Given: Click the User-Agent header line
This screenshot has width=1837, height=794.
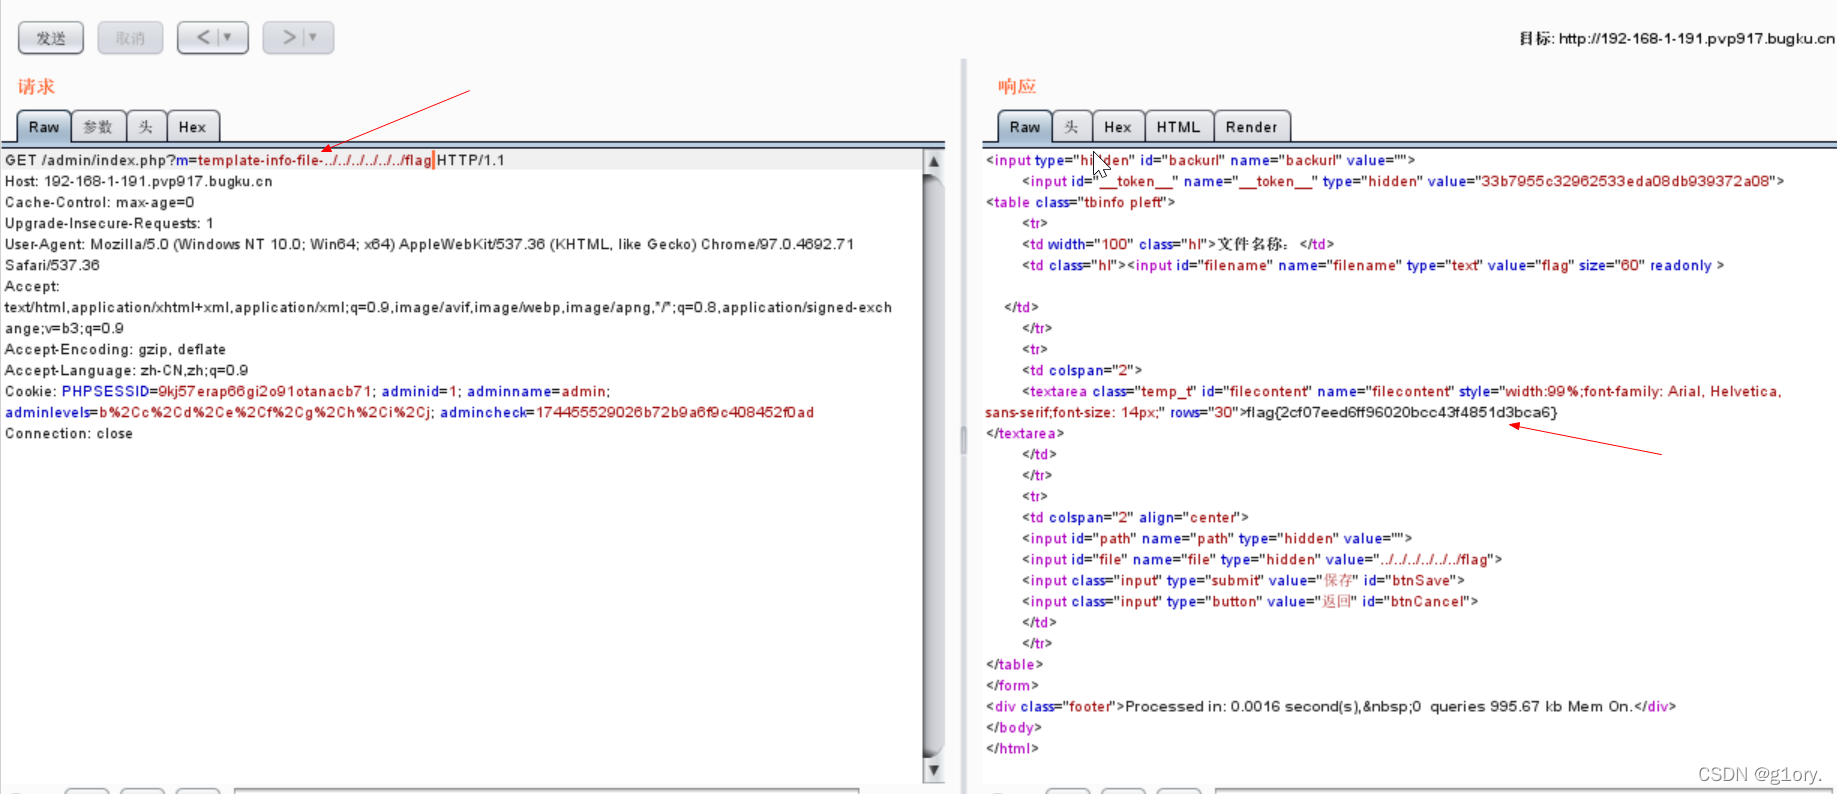Looking at the screenshot, I should point(429,254).
